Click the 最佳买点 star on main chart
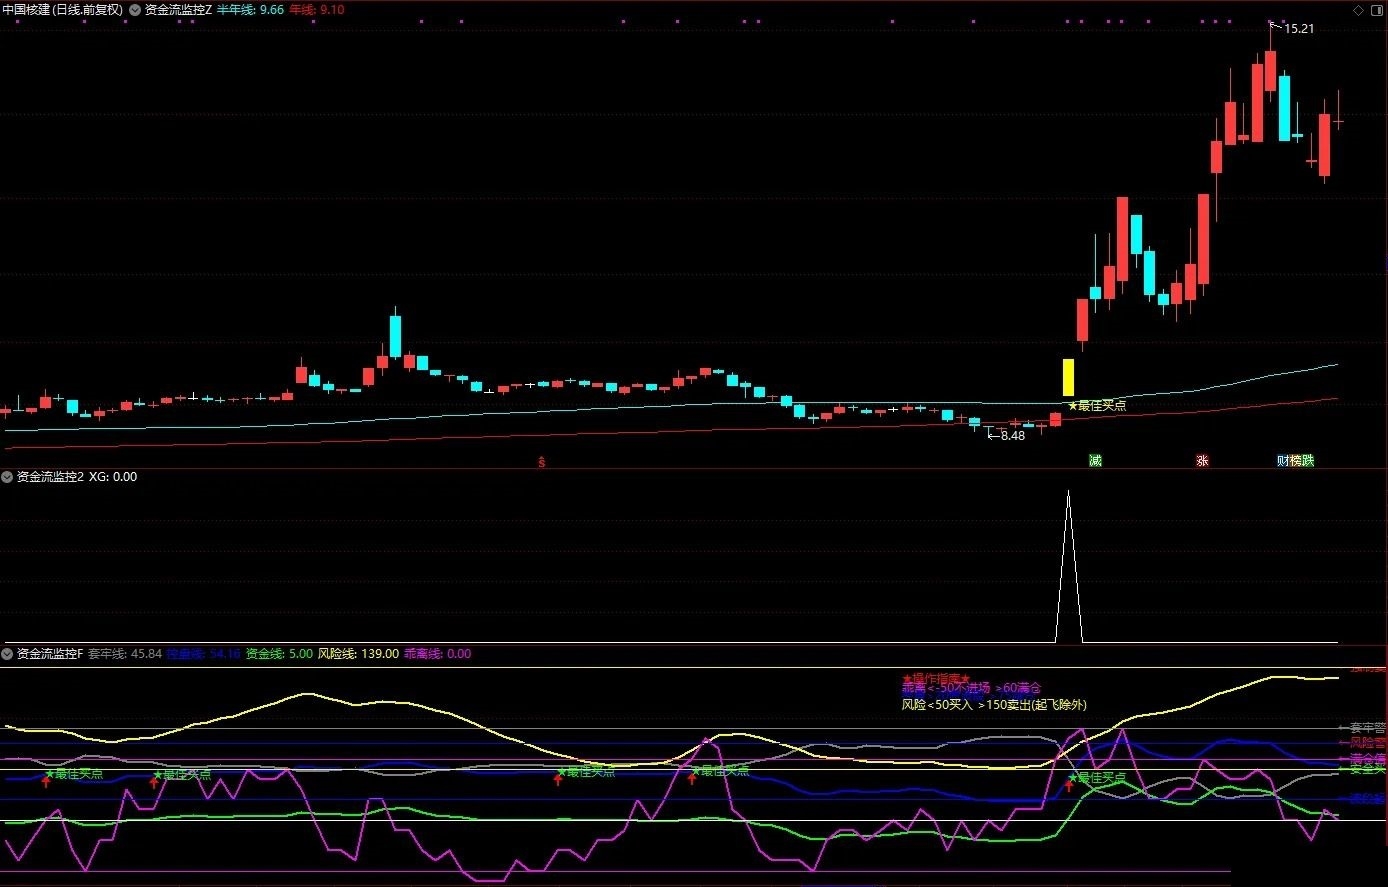This screenshot has width=1388, height=887. 1096,406
